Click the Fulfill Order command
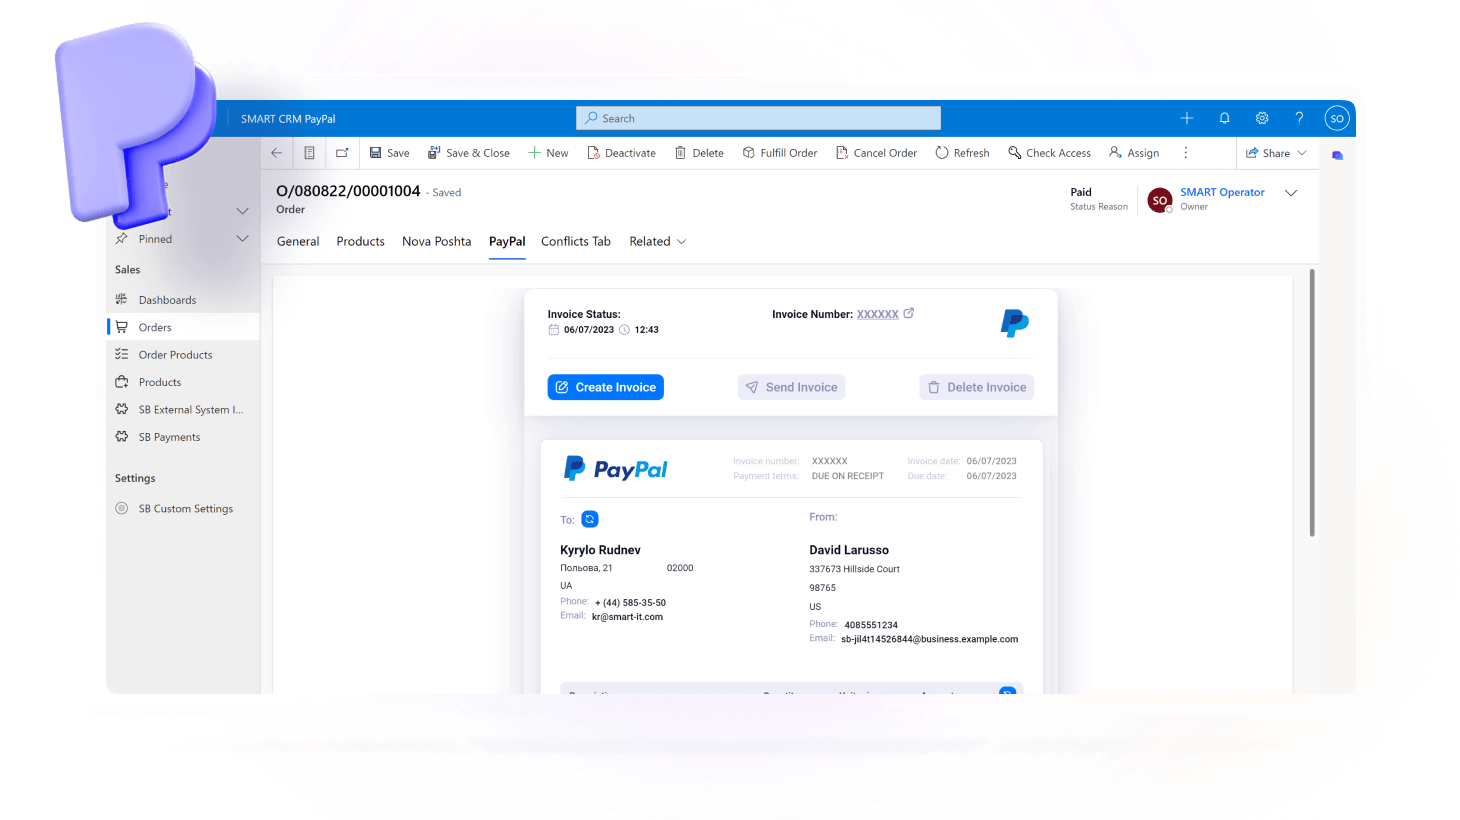Screen dimensions: 1460x820 coord(780,153)
